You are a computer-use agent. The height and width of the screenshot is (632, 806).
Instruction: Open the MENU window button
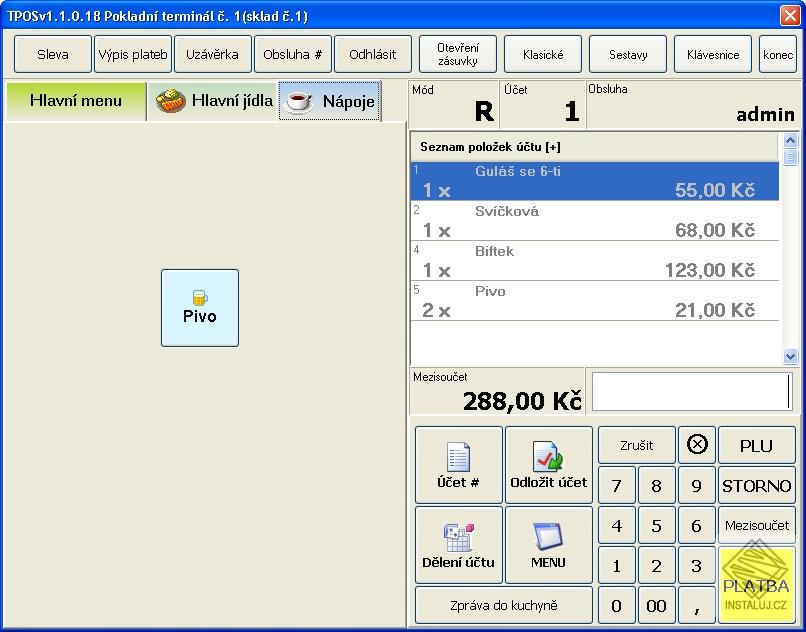click(548, 545)
